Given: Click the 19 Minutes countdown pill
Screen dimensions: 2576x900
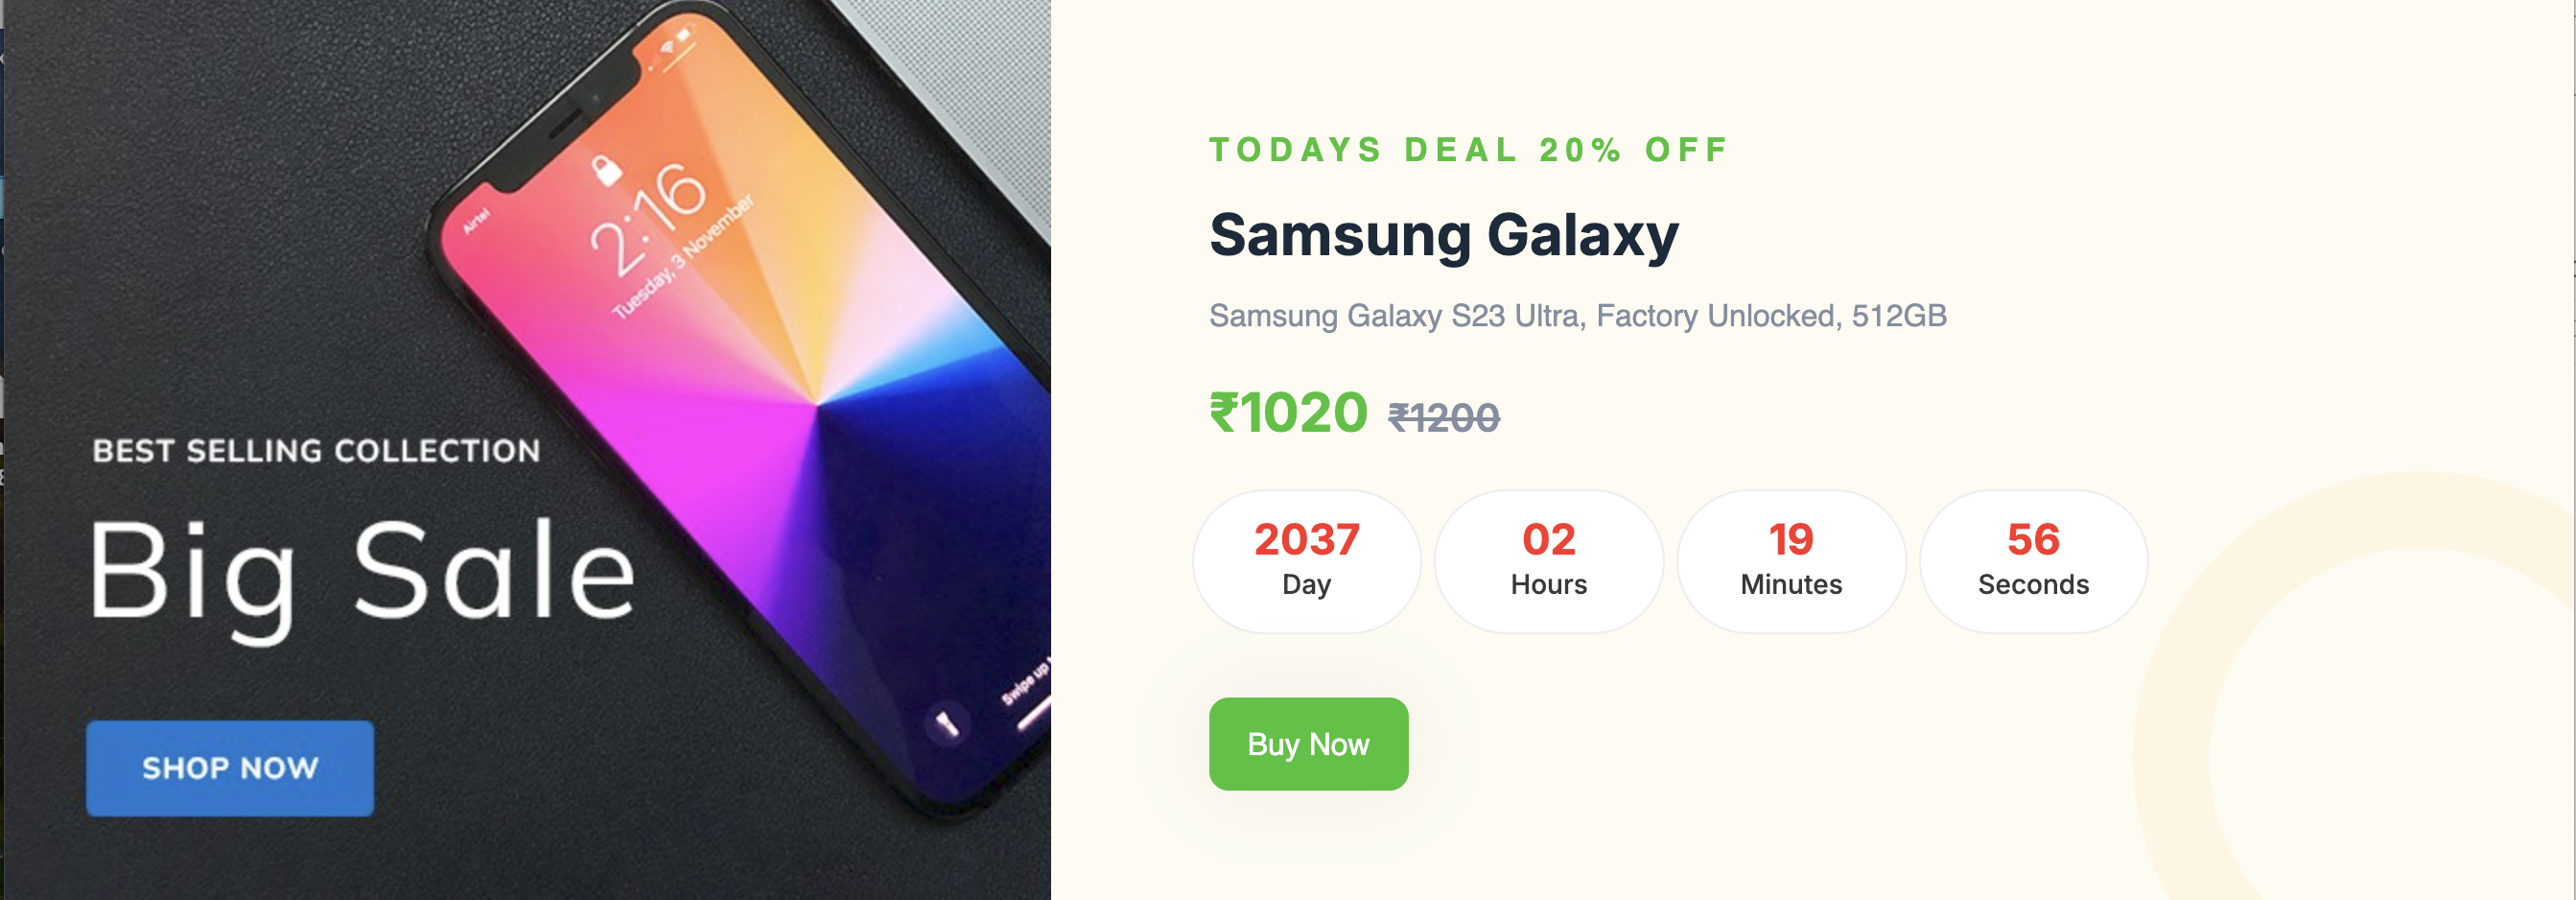Looking at the screenshot, I should click(x=1791, y=561).
